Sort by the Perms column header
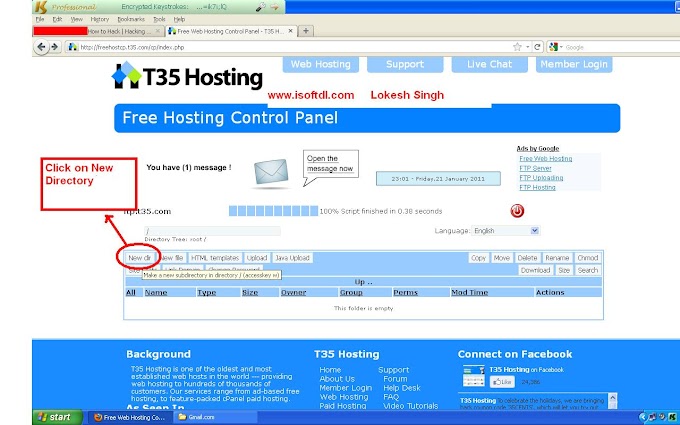This screenshot has height=425, width=680. [405, 292]
